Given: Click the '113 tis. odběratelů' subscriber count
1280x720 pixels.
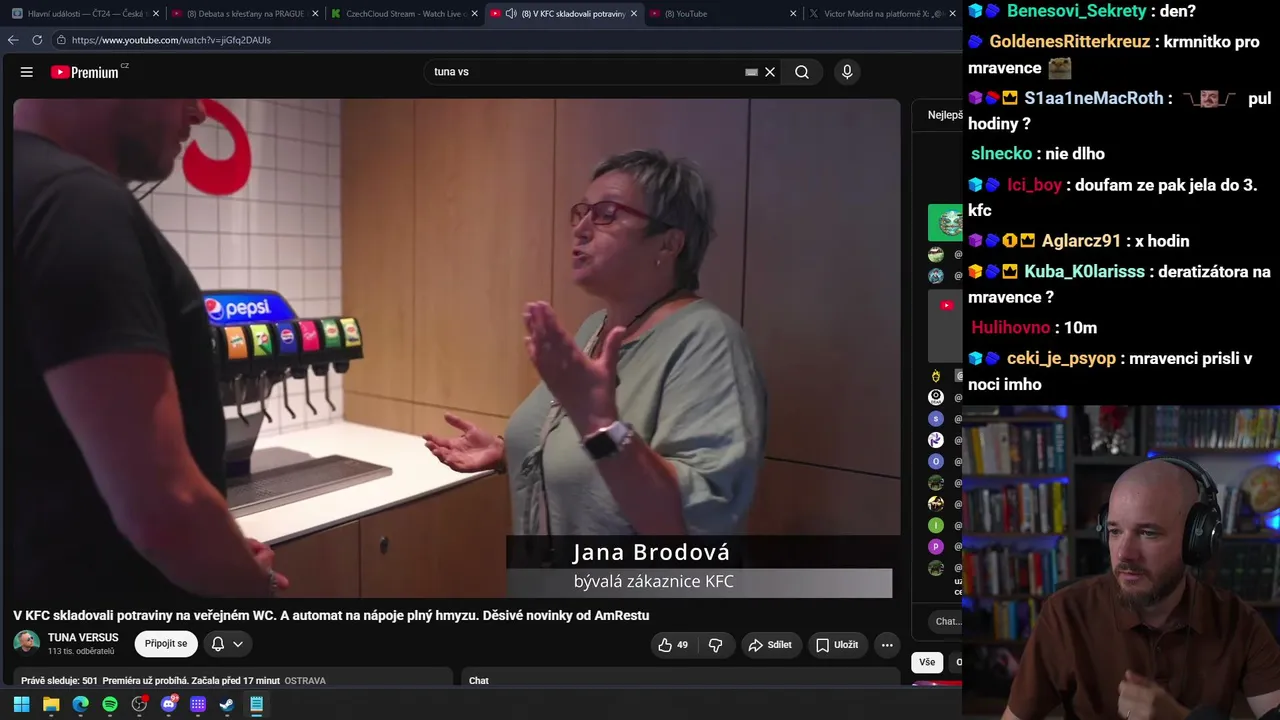Looking at the screenshot, I should [x=81, y=652].
